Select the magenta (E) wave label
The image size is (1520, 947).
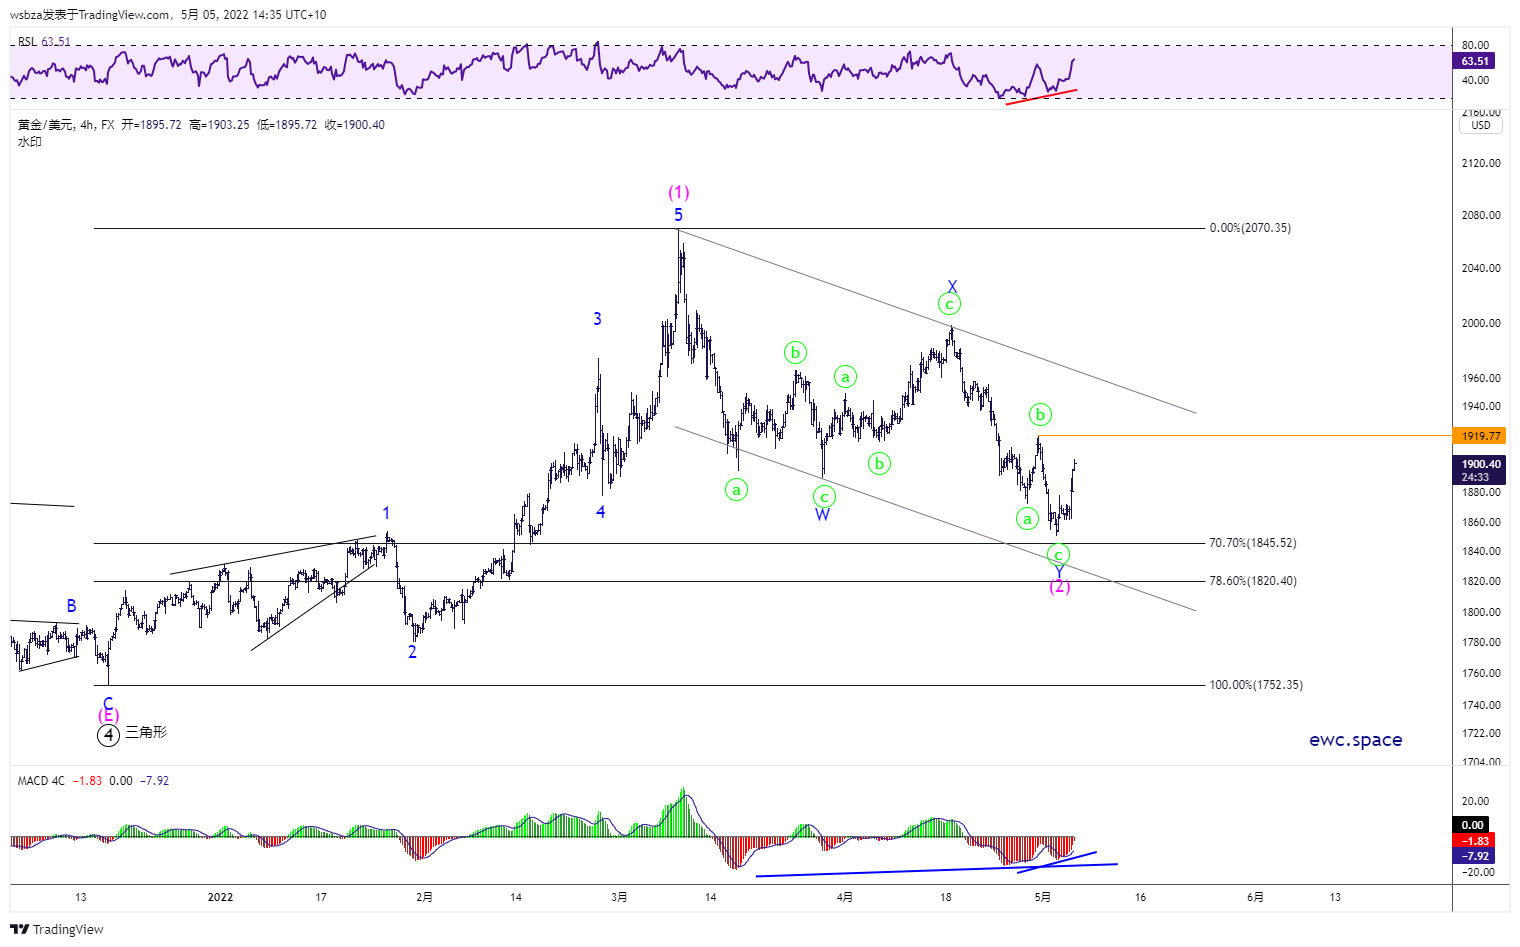[108, 716]
